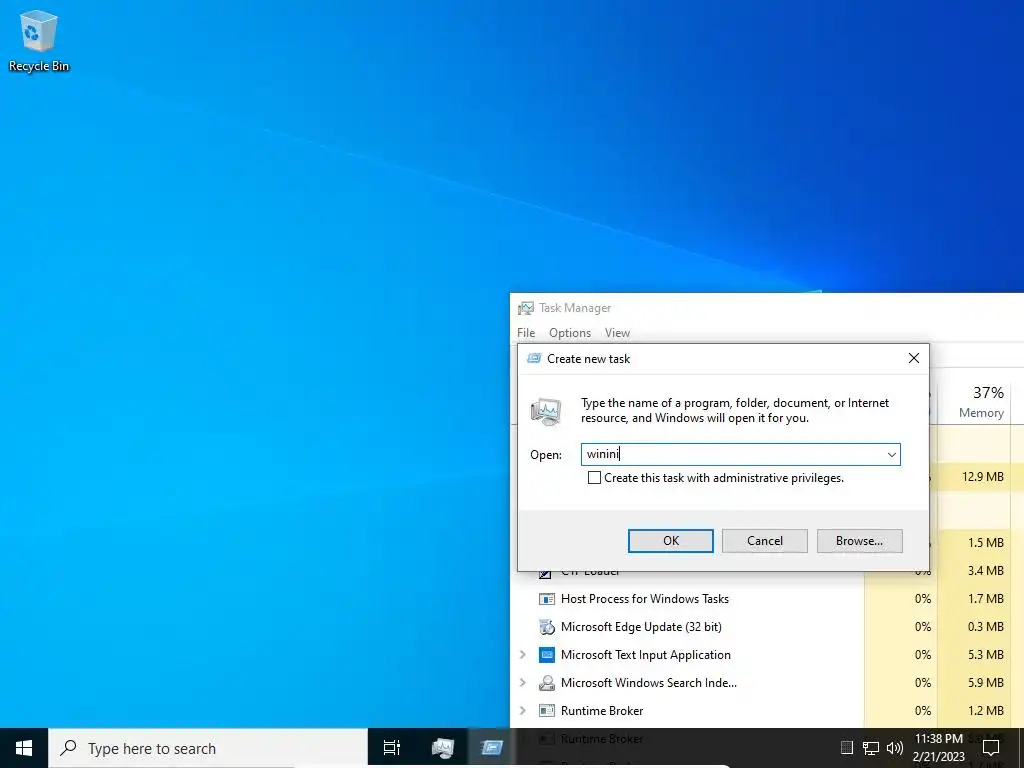Viewport: 1024px width, 768px height.
Task: Click the Run dialog illustration icon
Action: (x=546, y=411)
